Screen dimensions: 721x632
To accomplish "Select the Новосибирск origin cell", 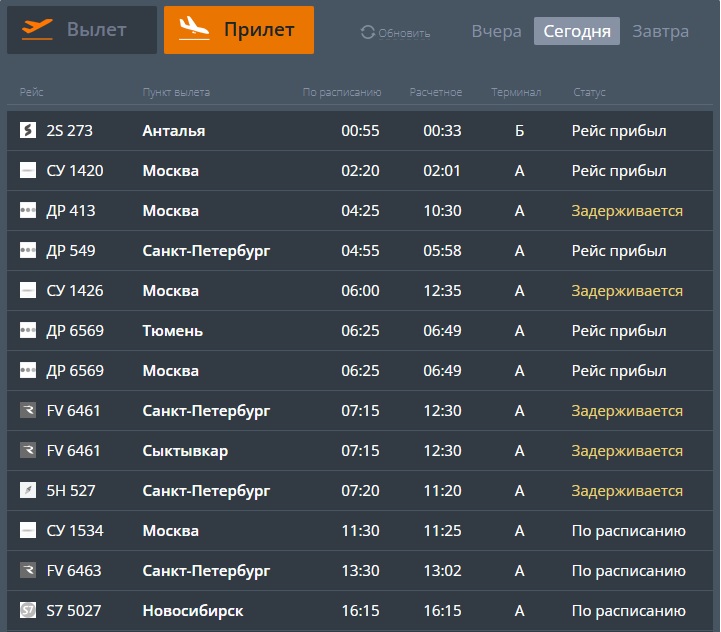I will pos(193,611).
